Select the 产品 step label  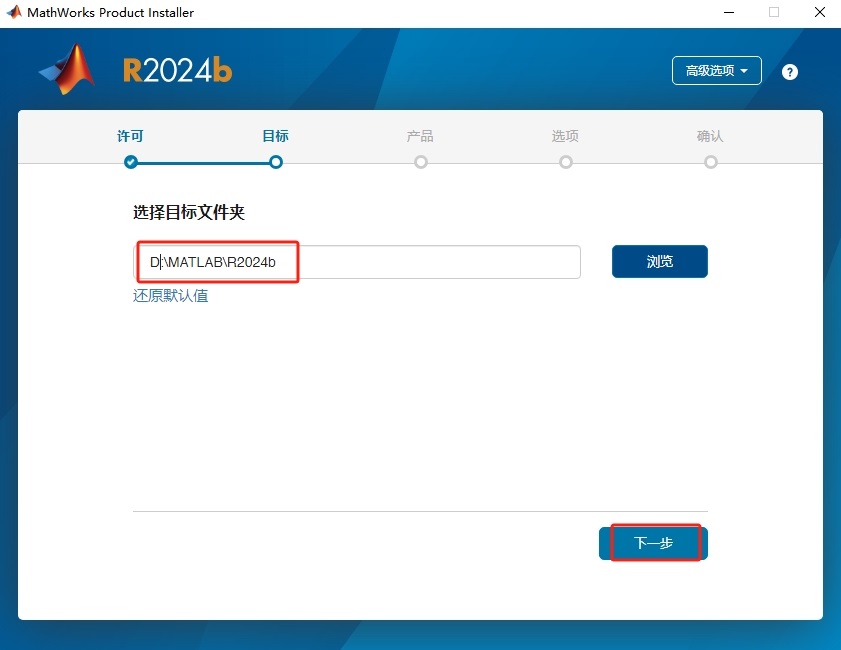pyautogui.click(x=420, y=136)
